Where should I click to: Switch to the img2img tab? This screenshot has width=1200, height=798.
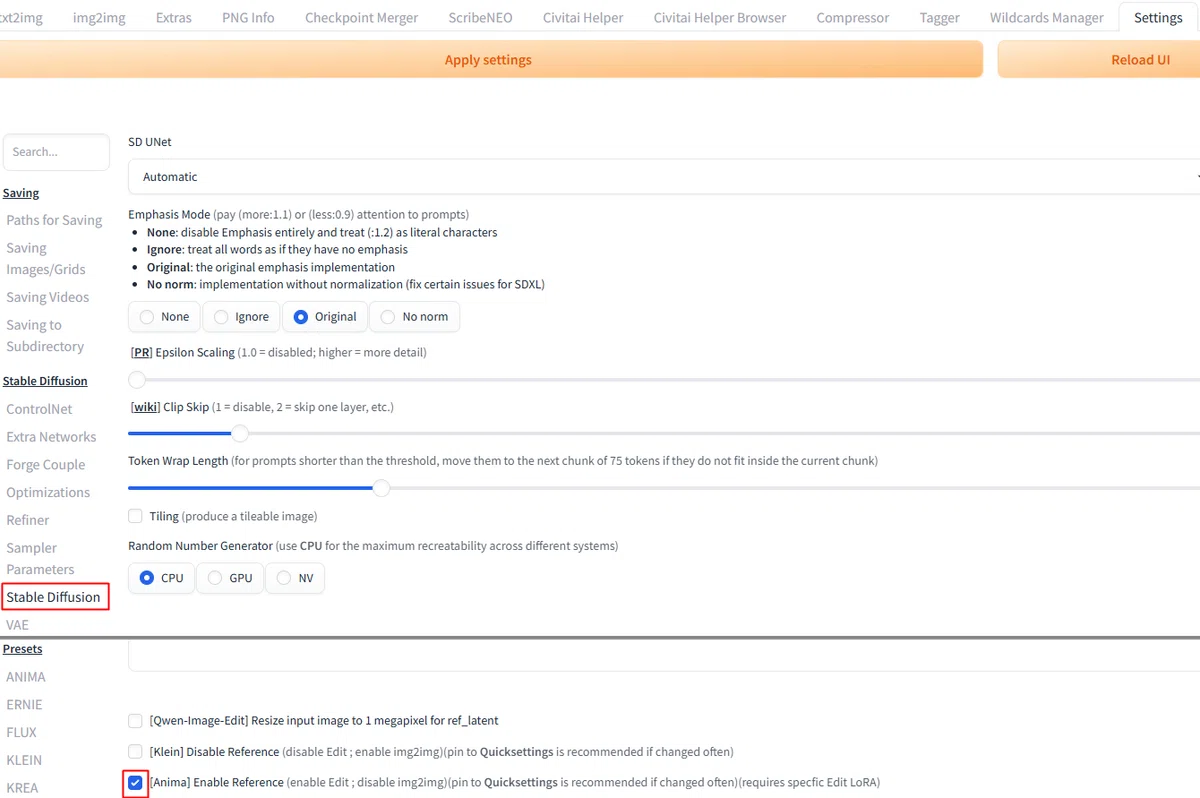pyautogui.click(x=99, y=17)
